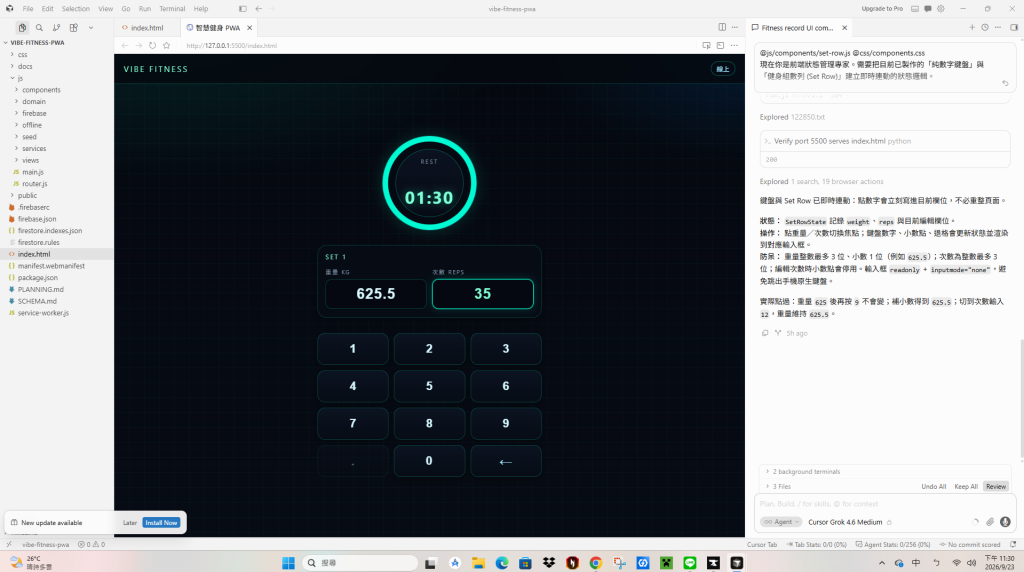Image resolution: width=1024 pixels, height=572 pixels.
Task: Close the Fitness record UI chat tab
Action: click(x=844, y=28)
